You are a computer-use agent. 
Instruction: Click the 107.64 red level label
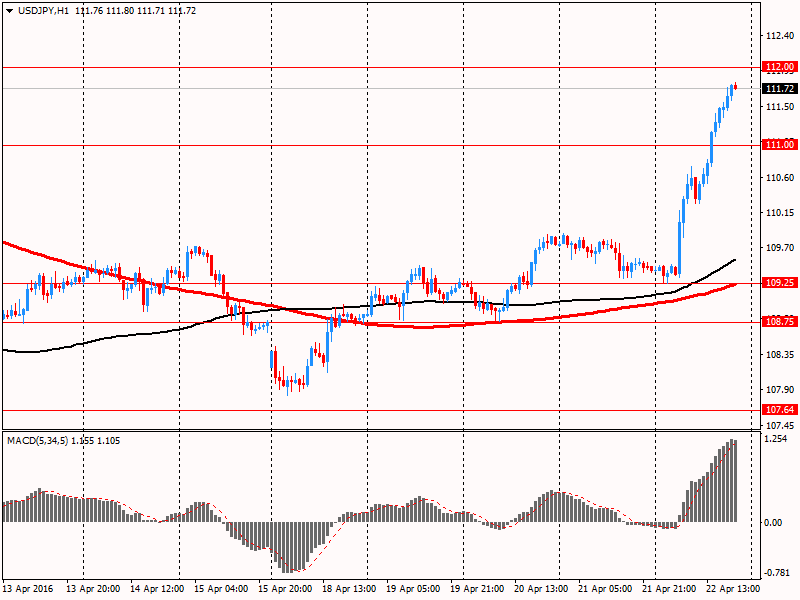[x=780, y=410]
